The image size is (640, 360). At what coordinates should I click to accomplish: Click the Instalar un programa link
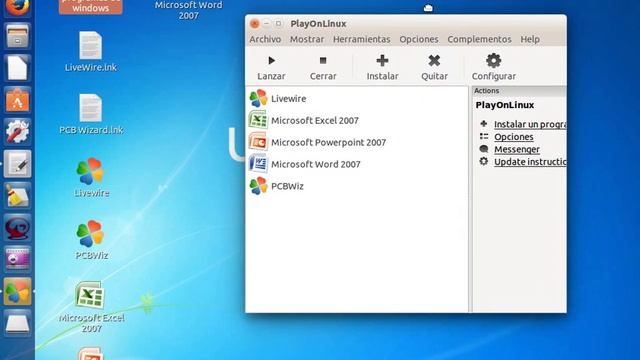530,124
